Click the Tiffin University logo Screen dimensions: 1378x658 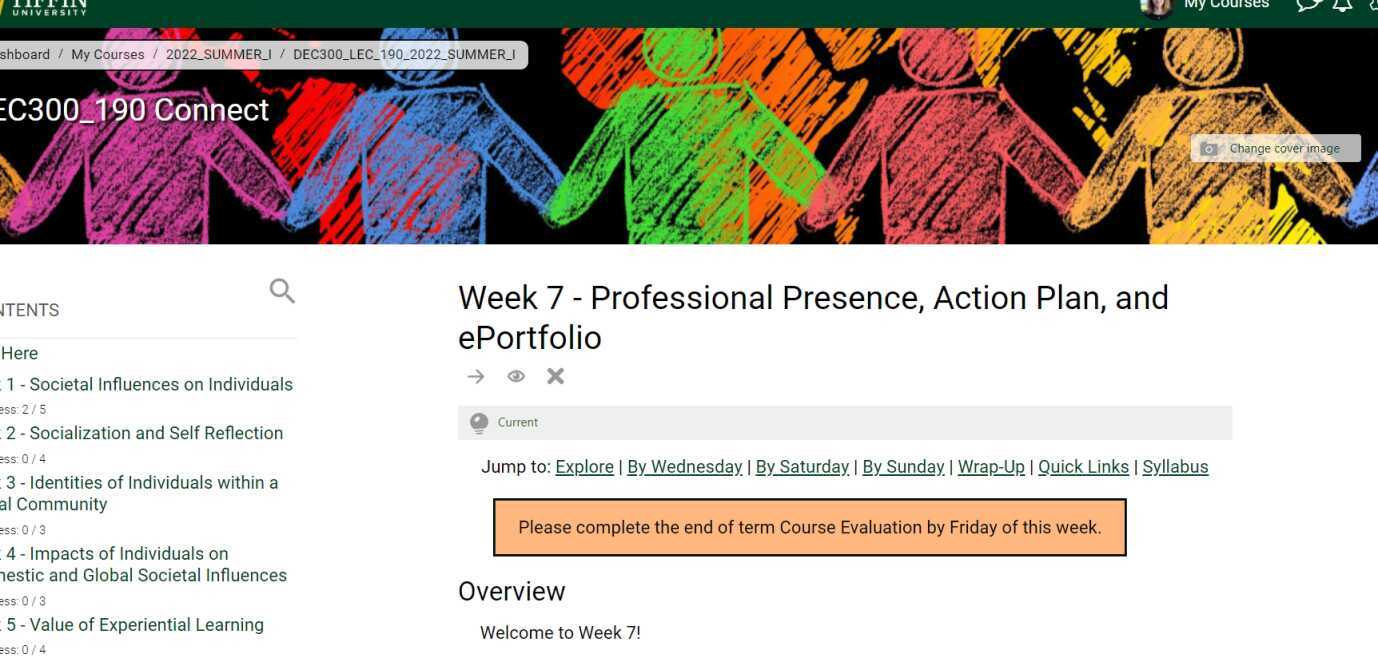(45, 6)
